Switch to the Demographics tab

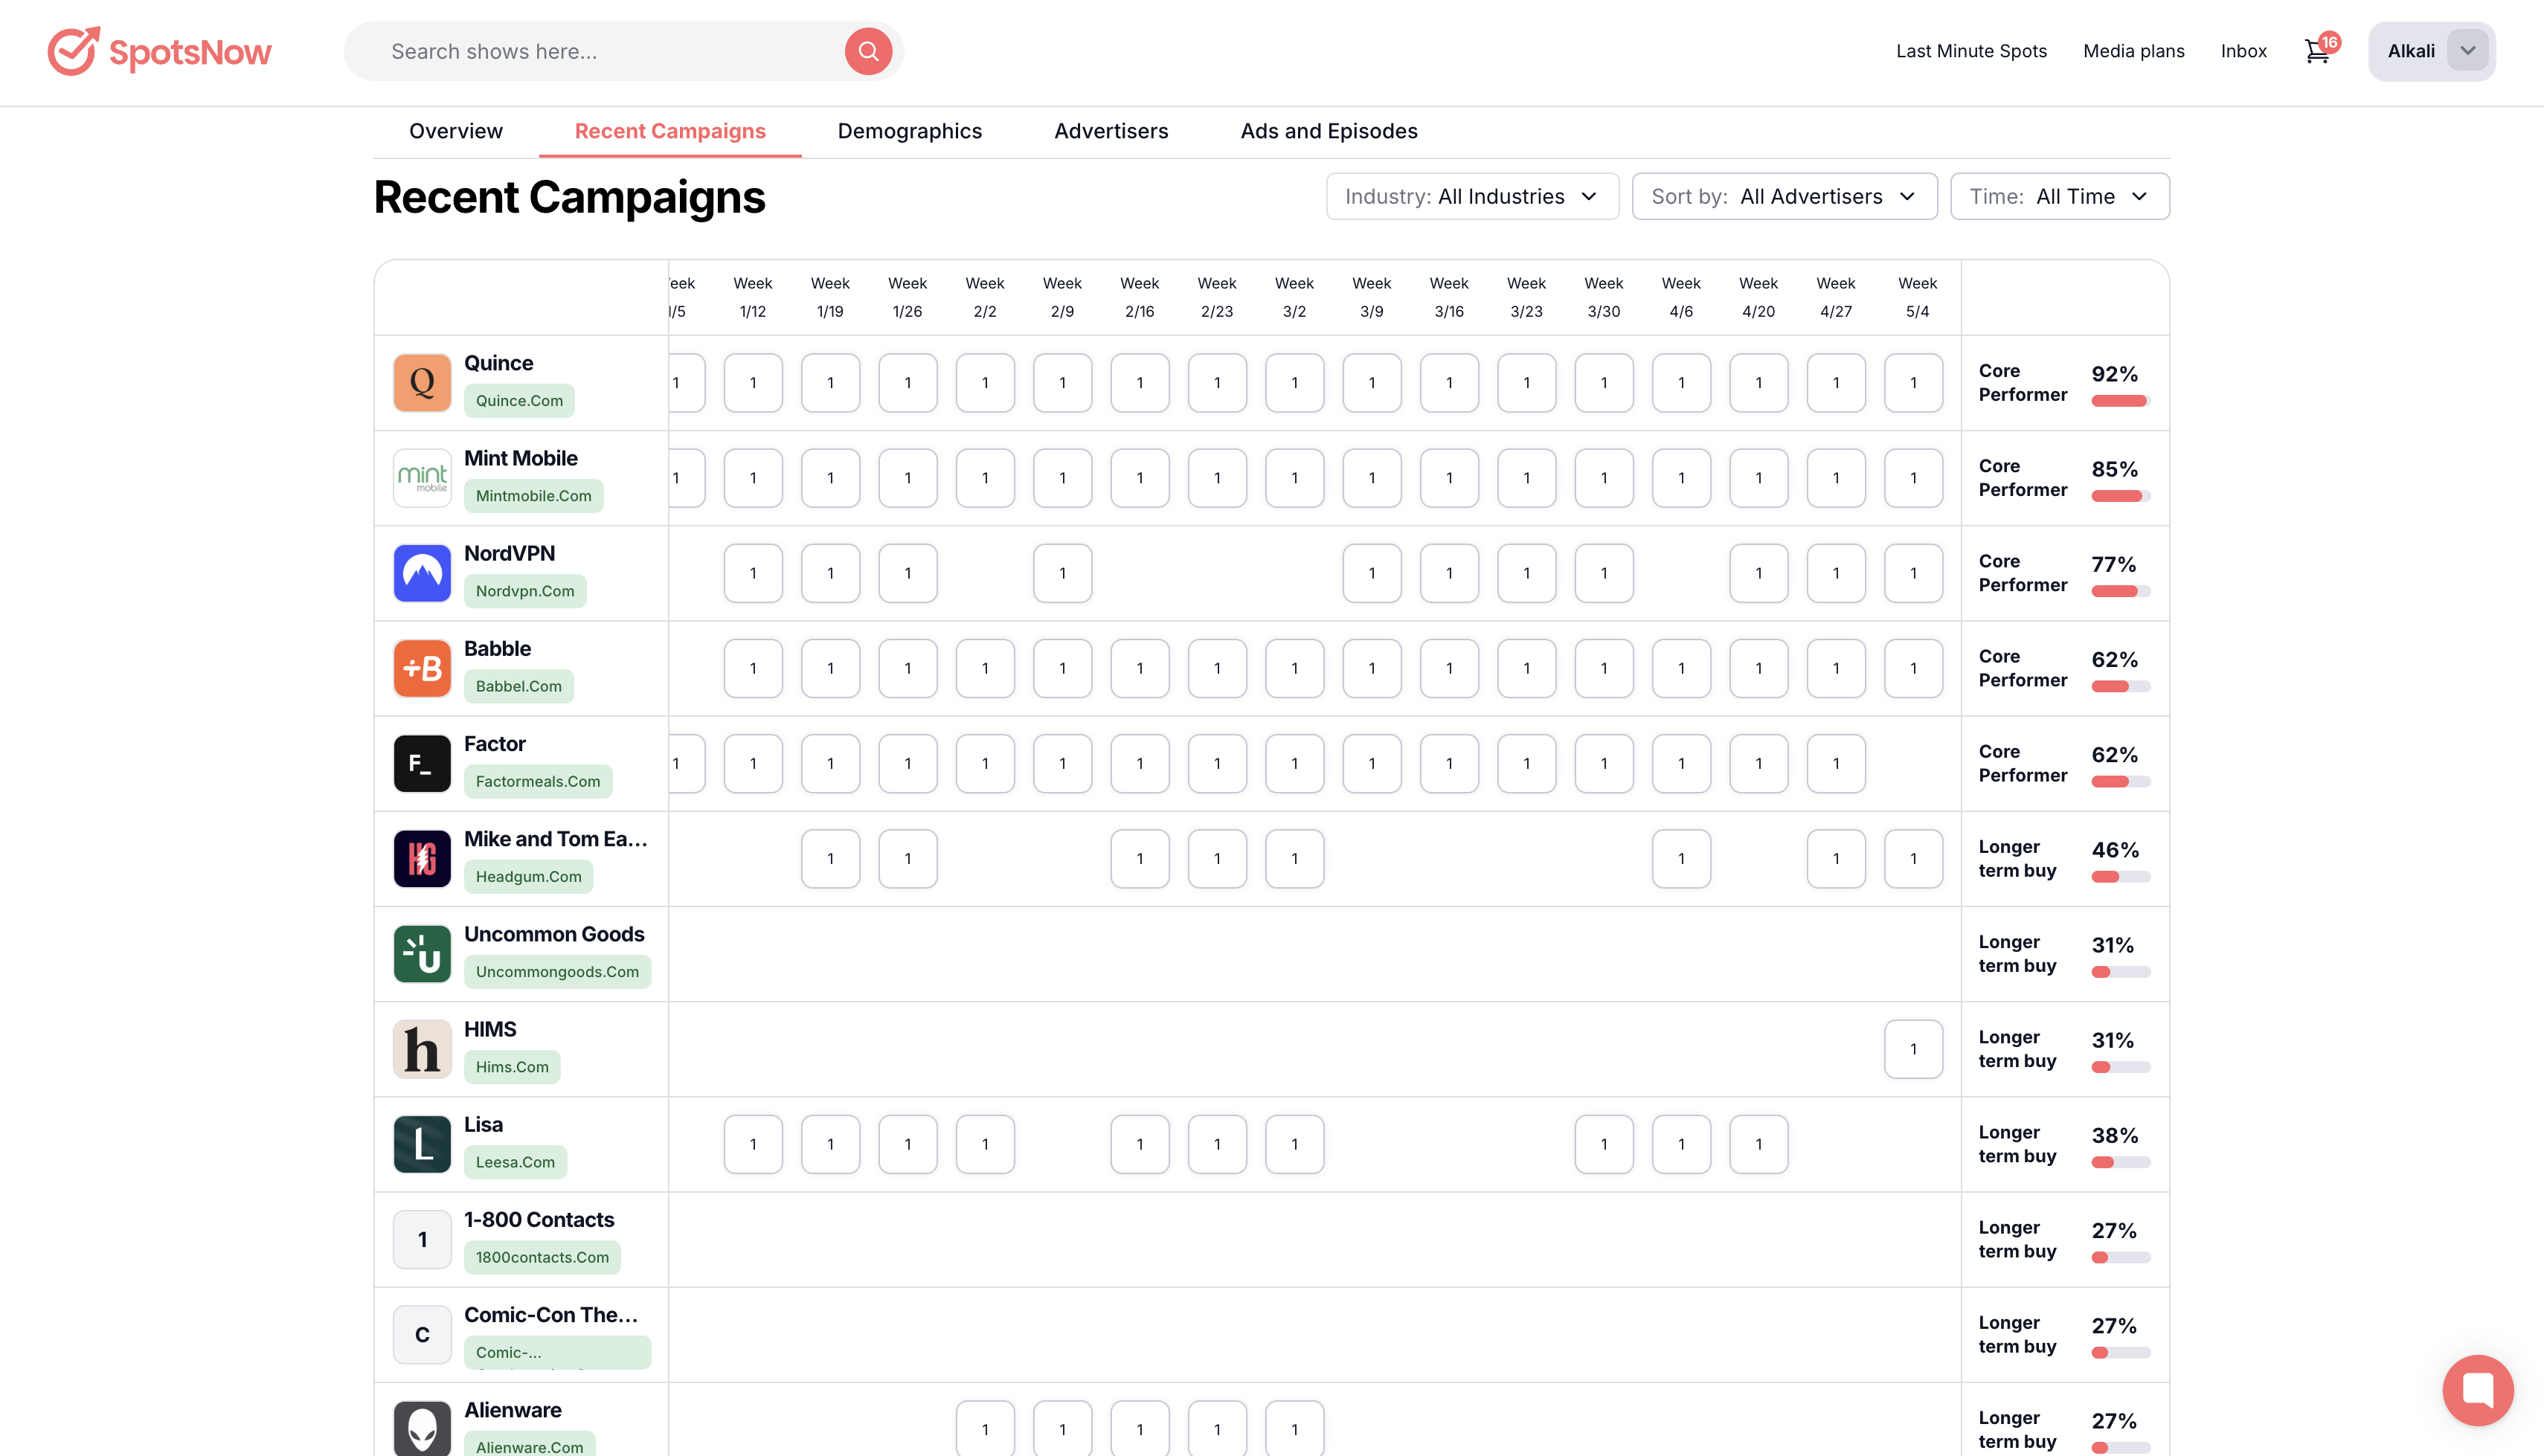(x=910, y=131)
